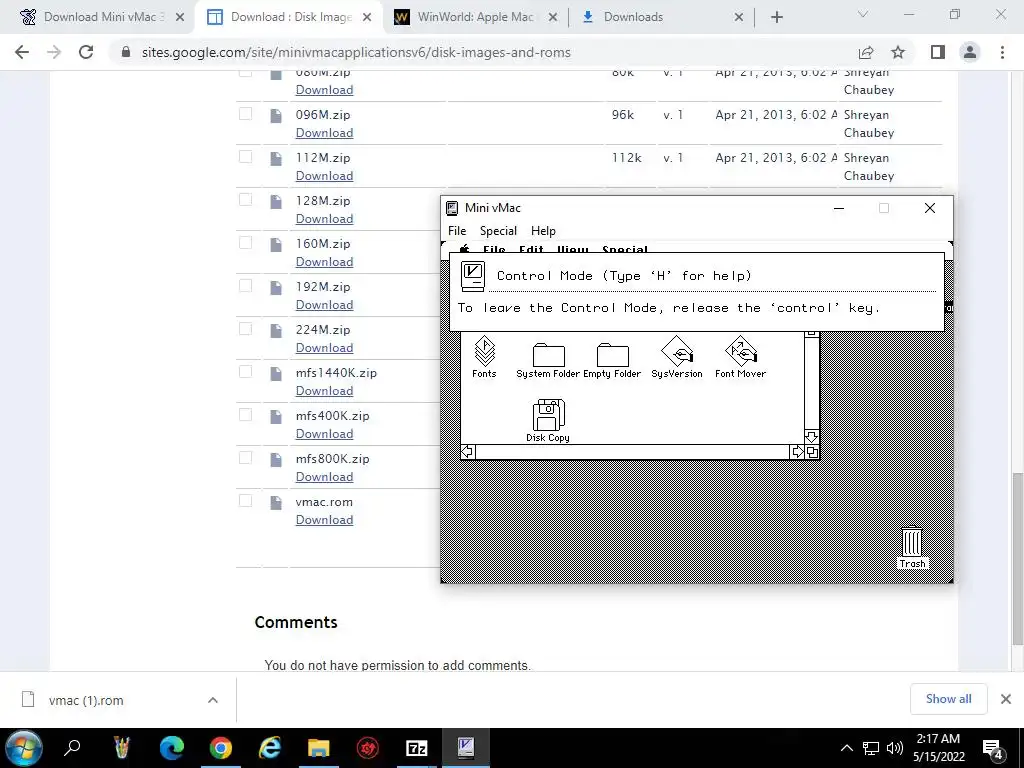
Task: Check the 160M.zip checkbox
Action: pos(246,243)
